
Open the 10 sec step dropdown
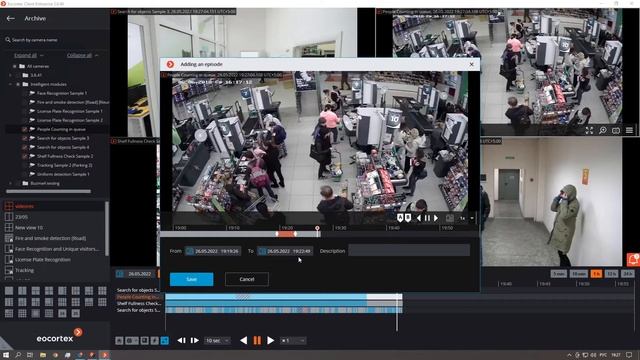[218, 340]
